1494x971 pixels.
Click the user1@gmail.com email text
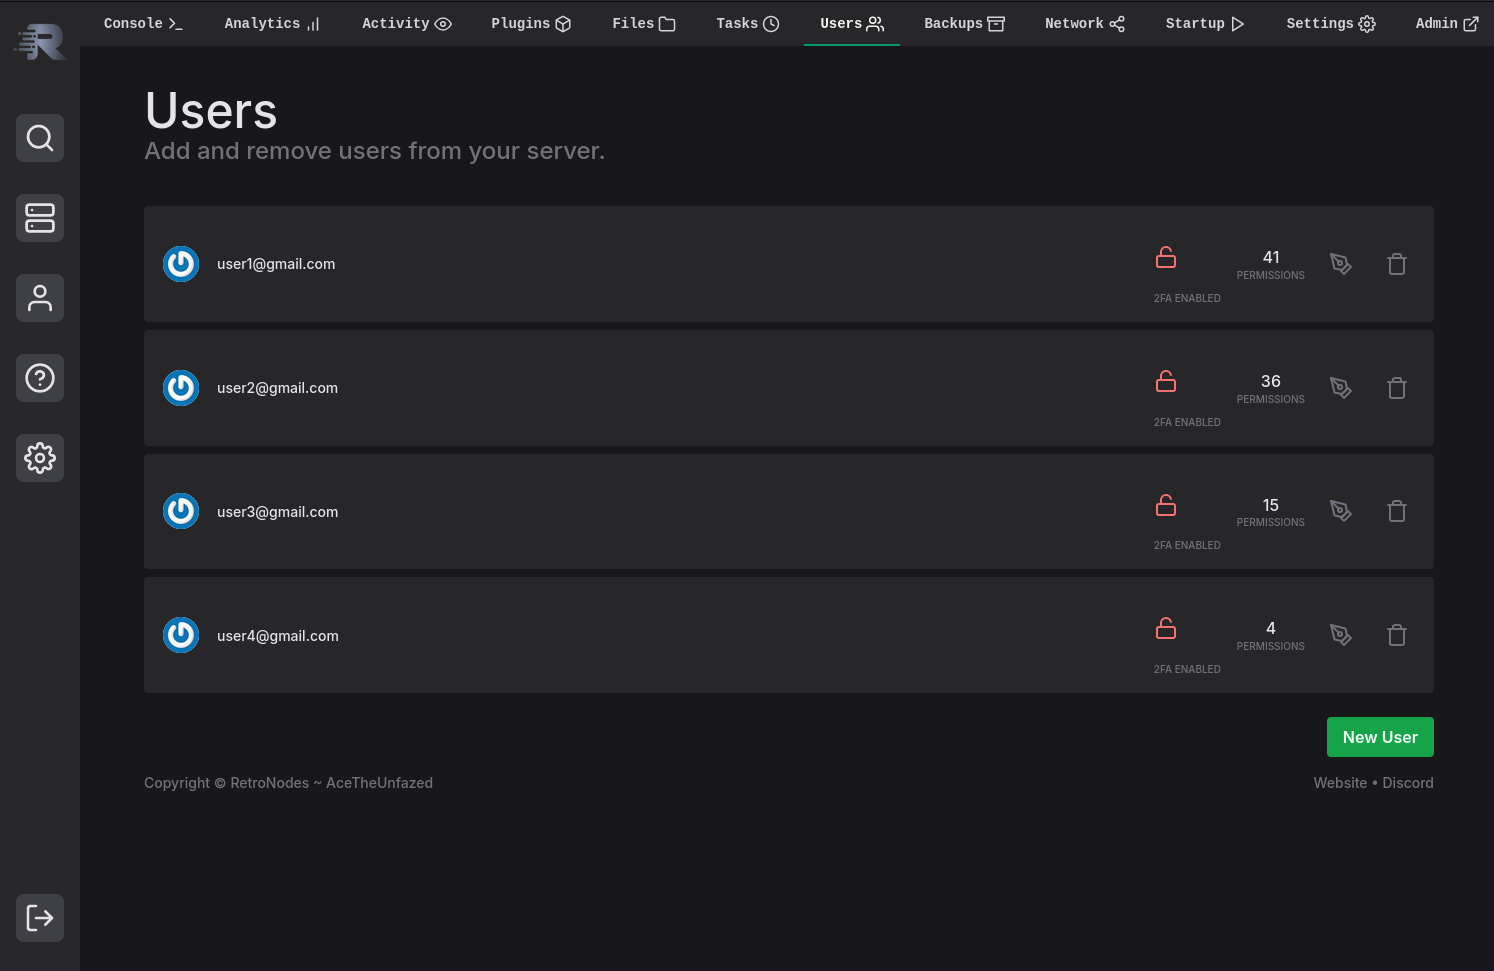(276, 264)
